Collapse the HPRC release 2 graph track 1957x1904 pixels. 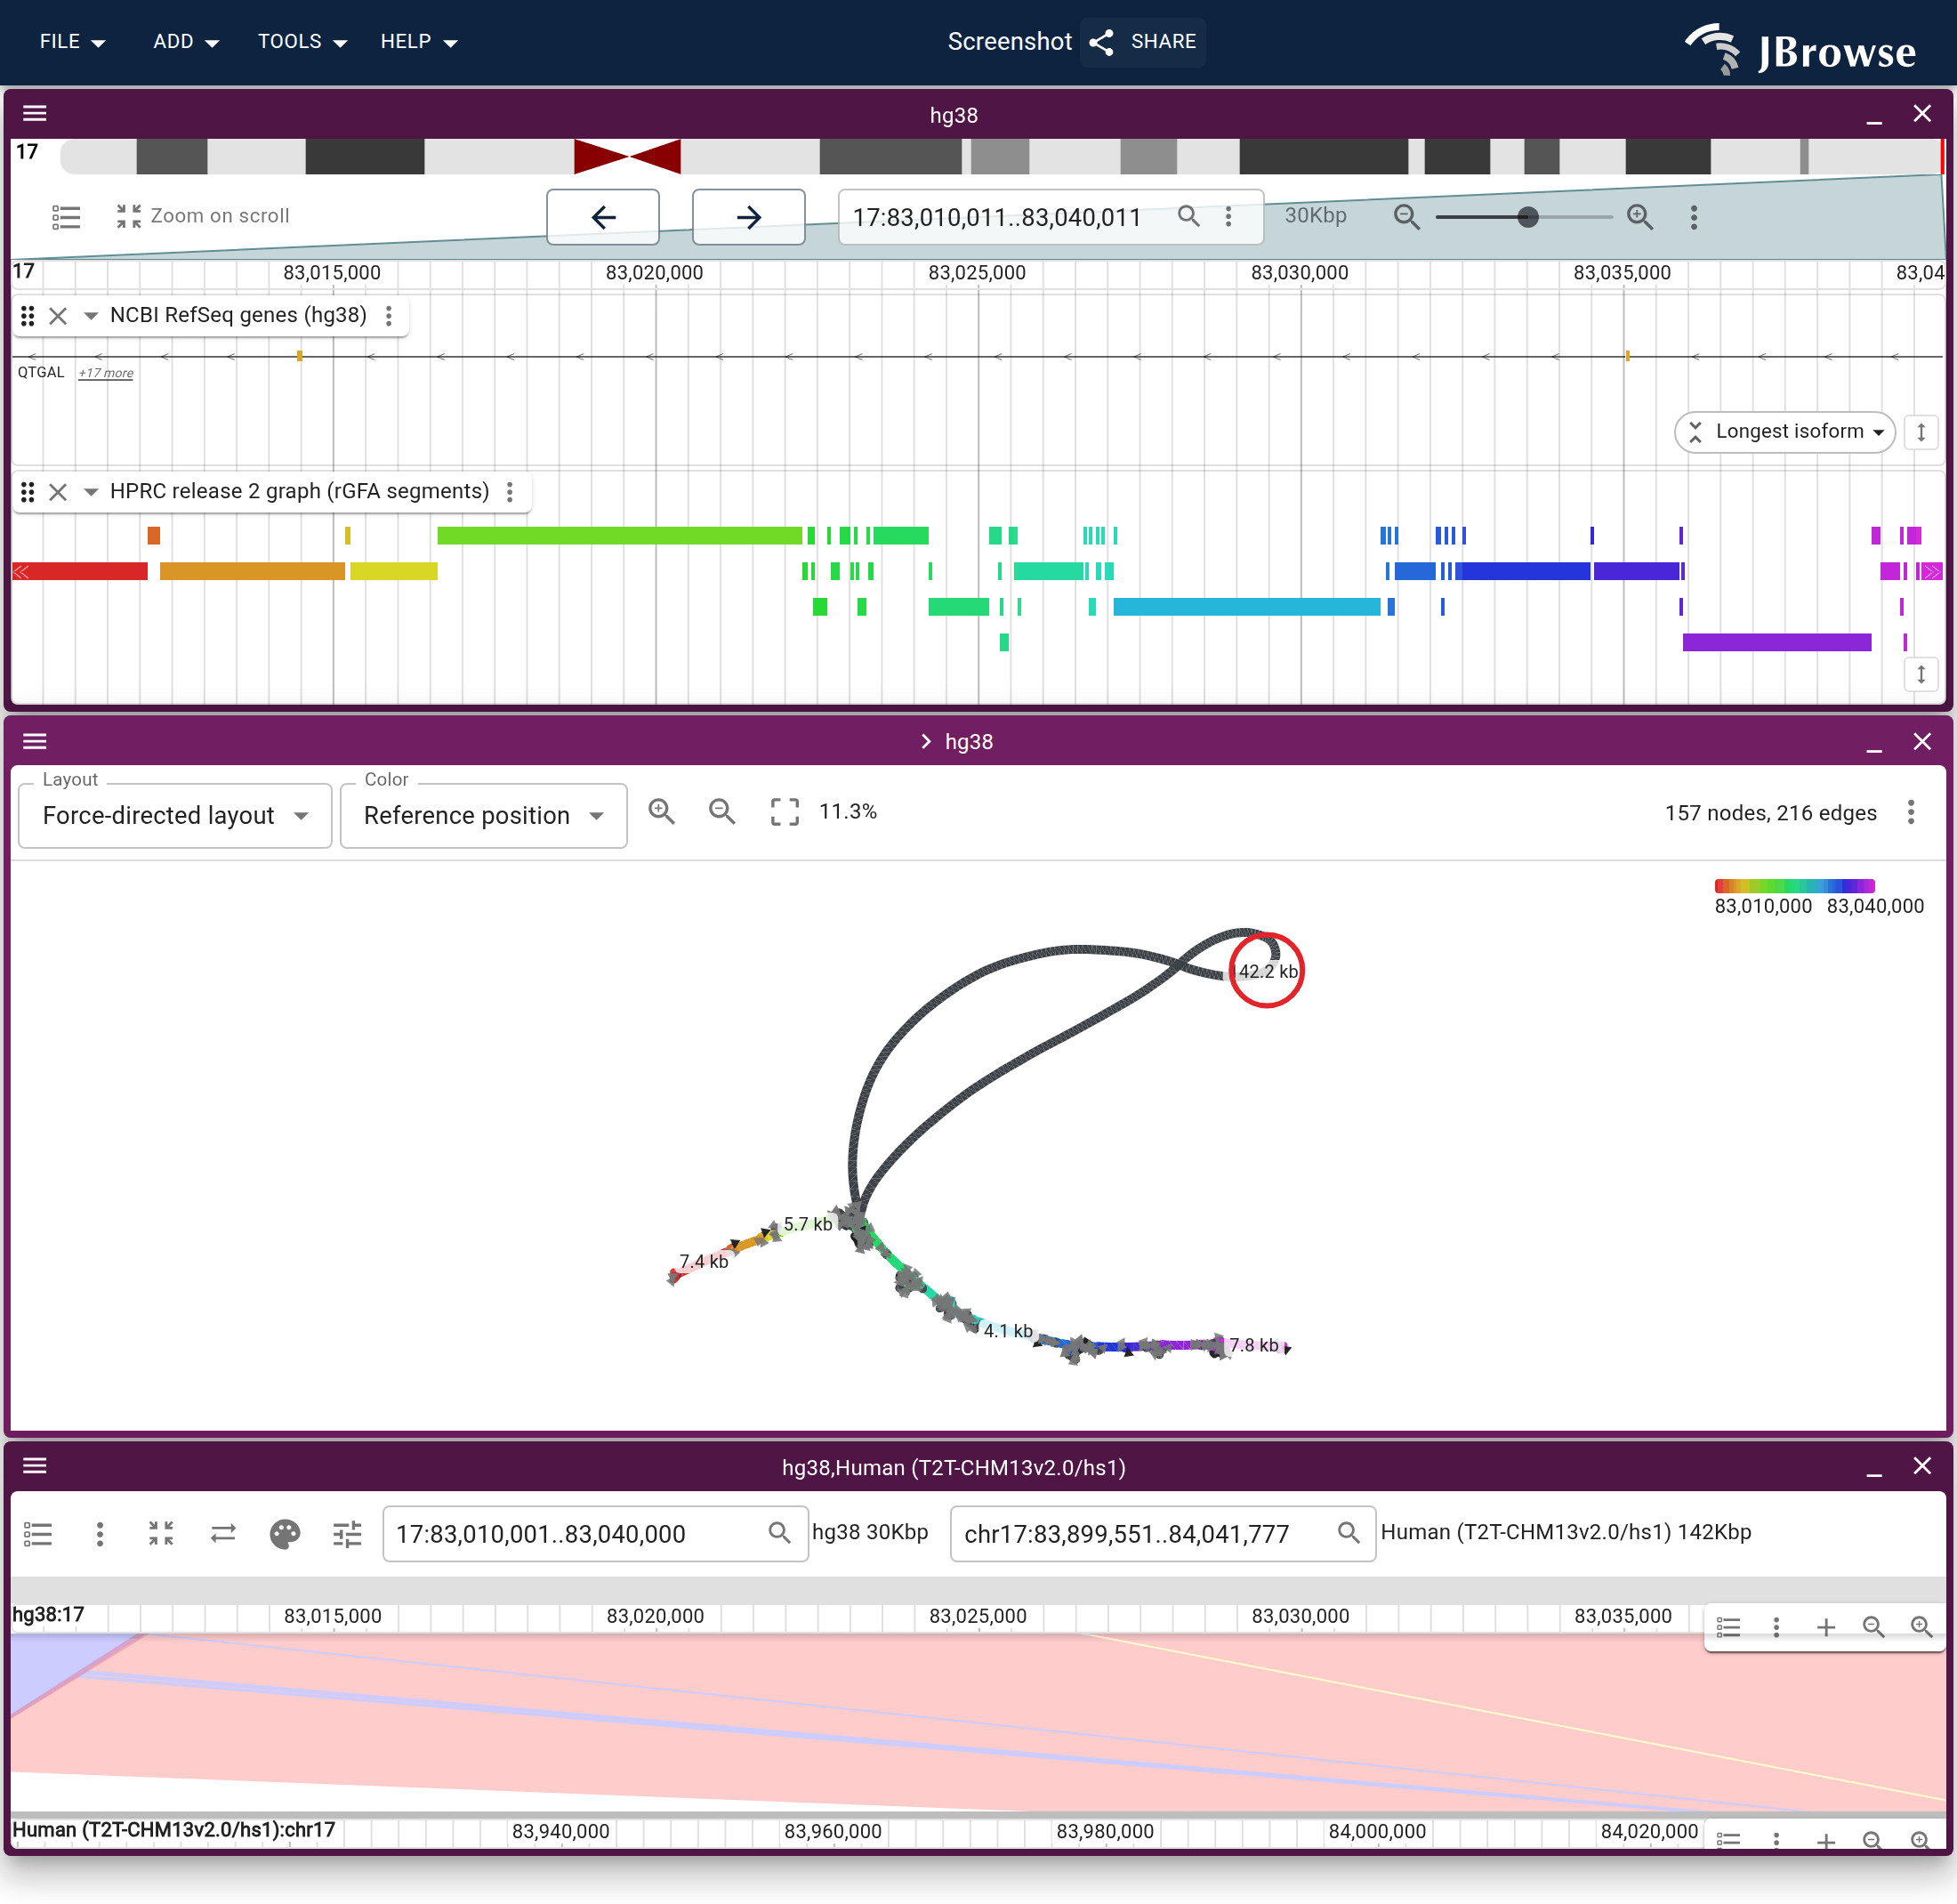click(90, 492)
